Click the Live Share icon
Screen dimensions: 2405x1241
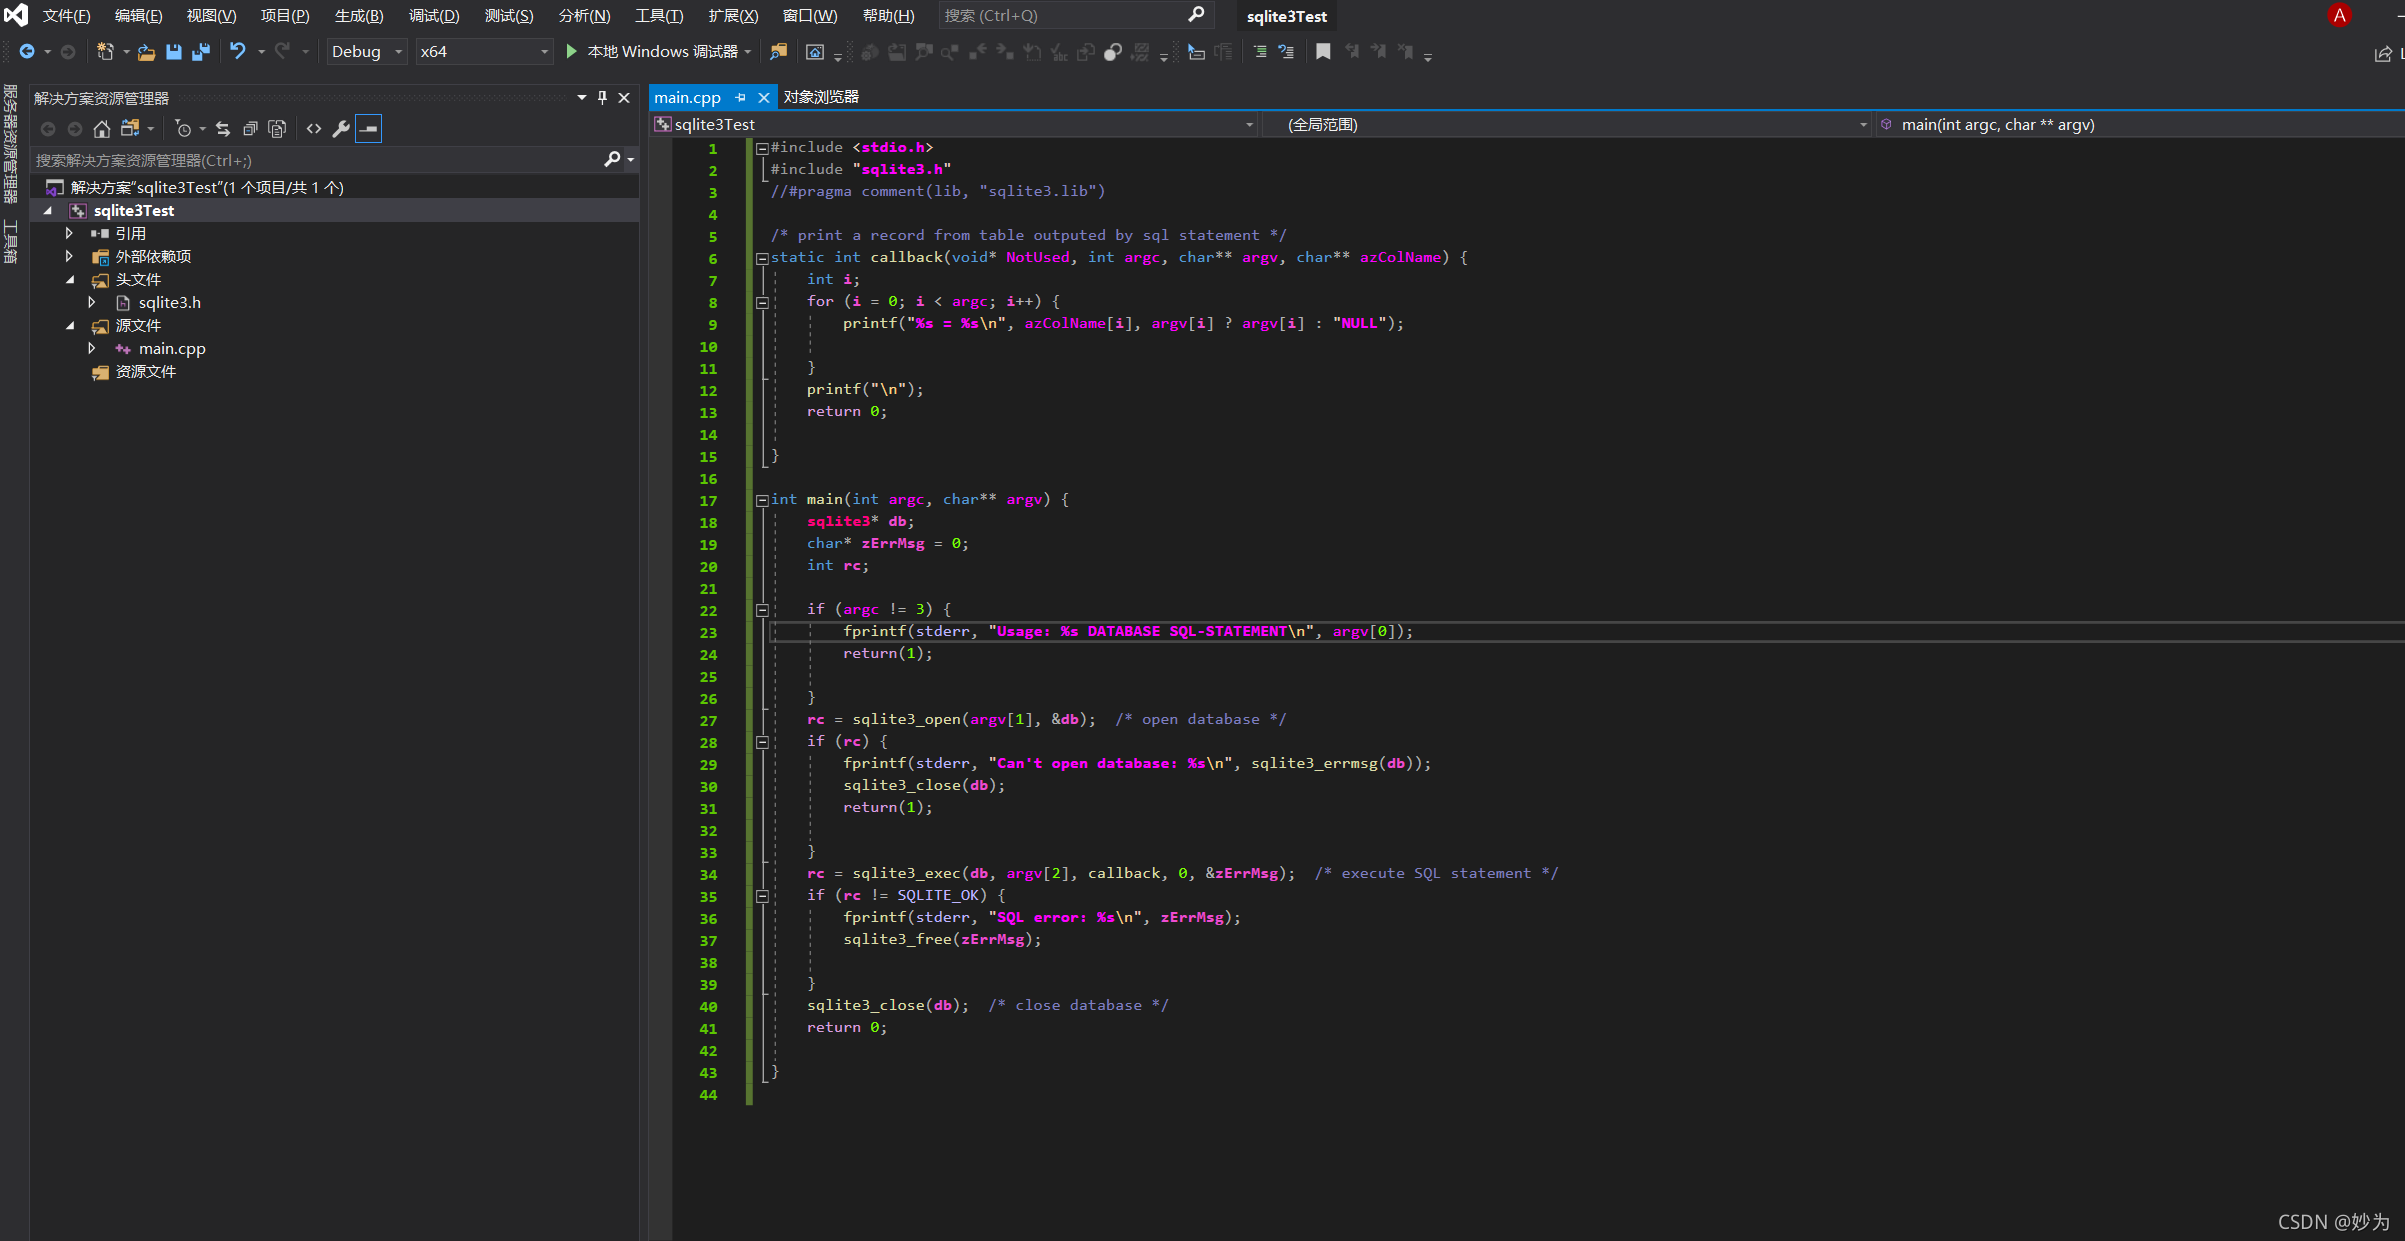(2384, 54)
